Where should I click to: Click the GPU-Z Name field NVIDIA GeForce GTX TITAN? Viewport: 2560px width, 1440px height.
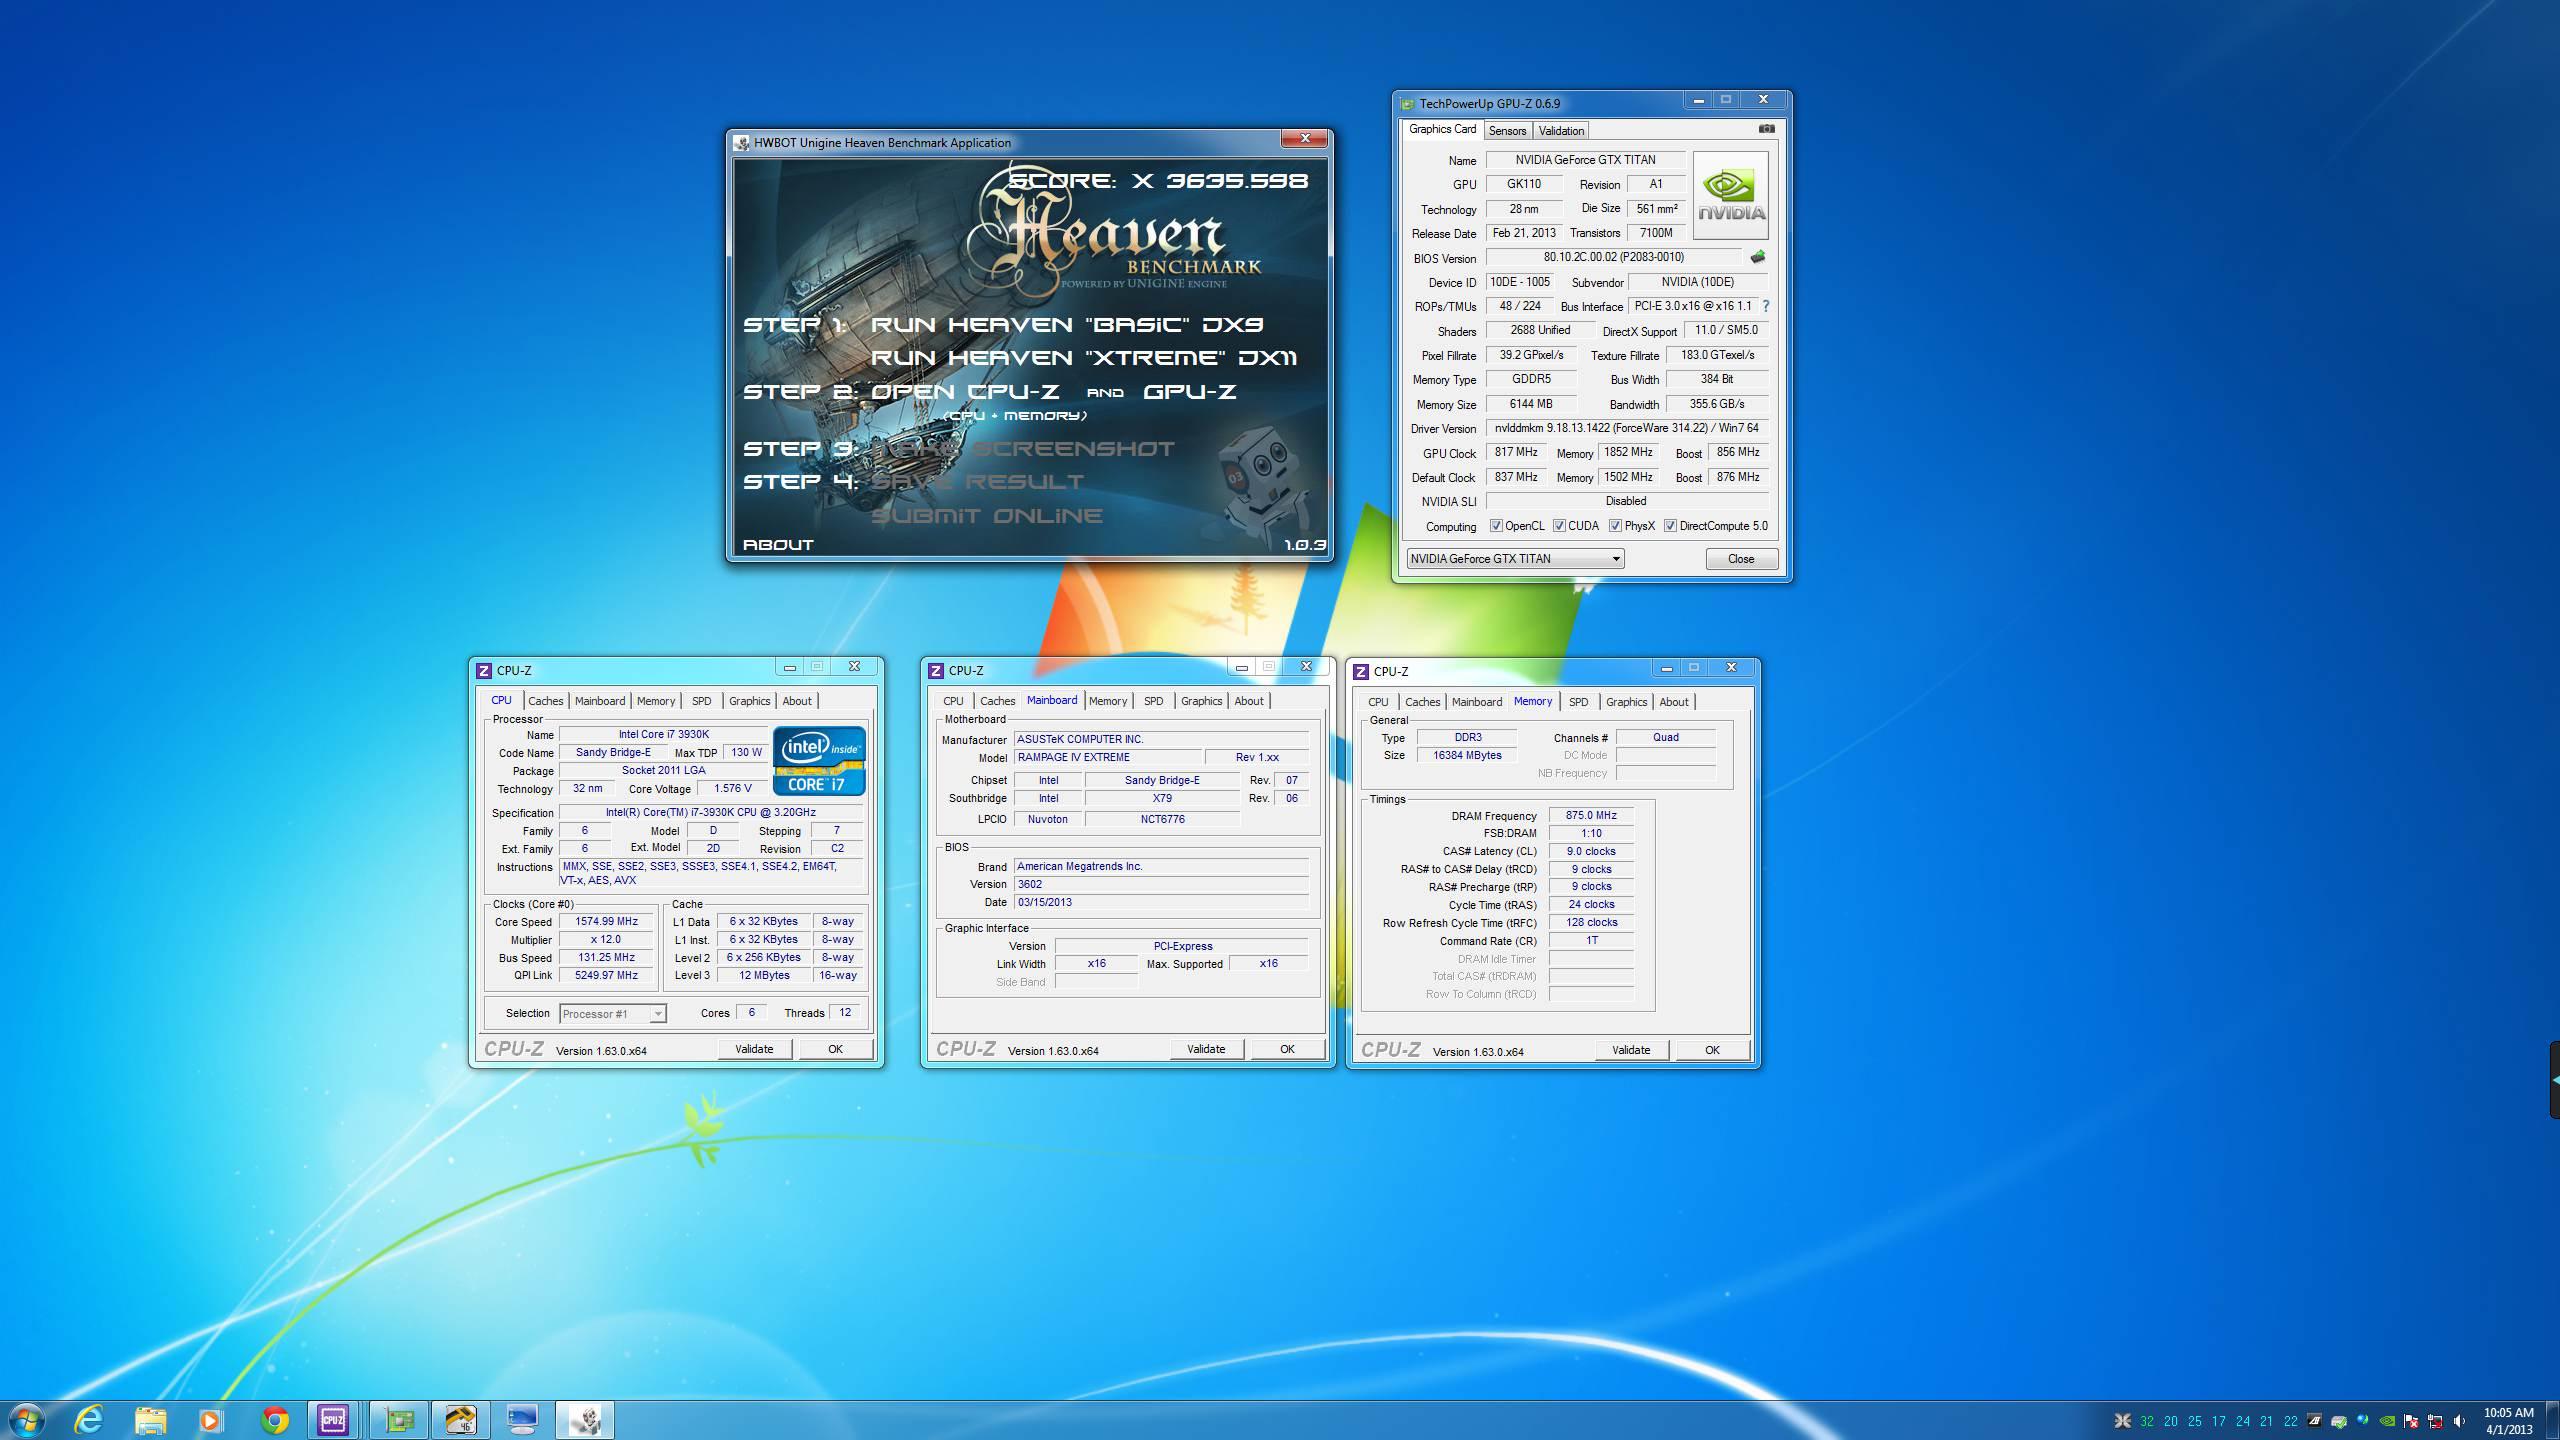pyautogui.click(x=1585, y=160)
